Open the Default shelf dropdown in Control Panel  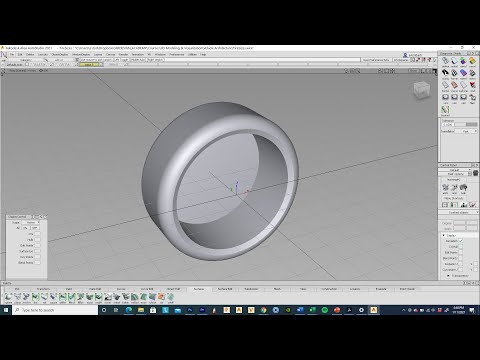point(454,170)
